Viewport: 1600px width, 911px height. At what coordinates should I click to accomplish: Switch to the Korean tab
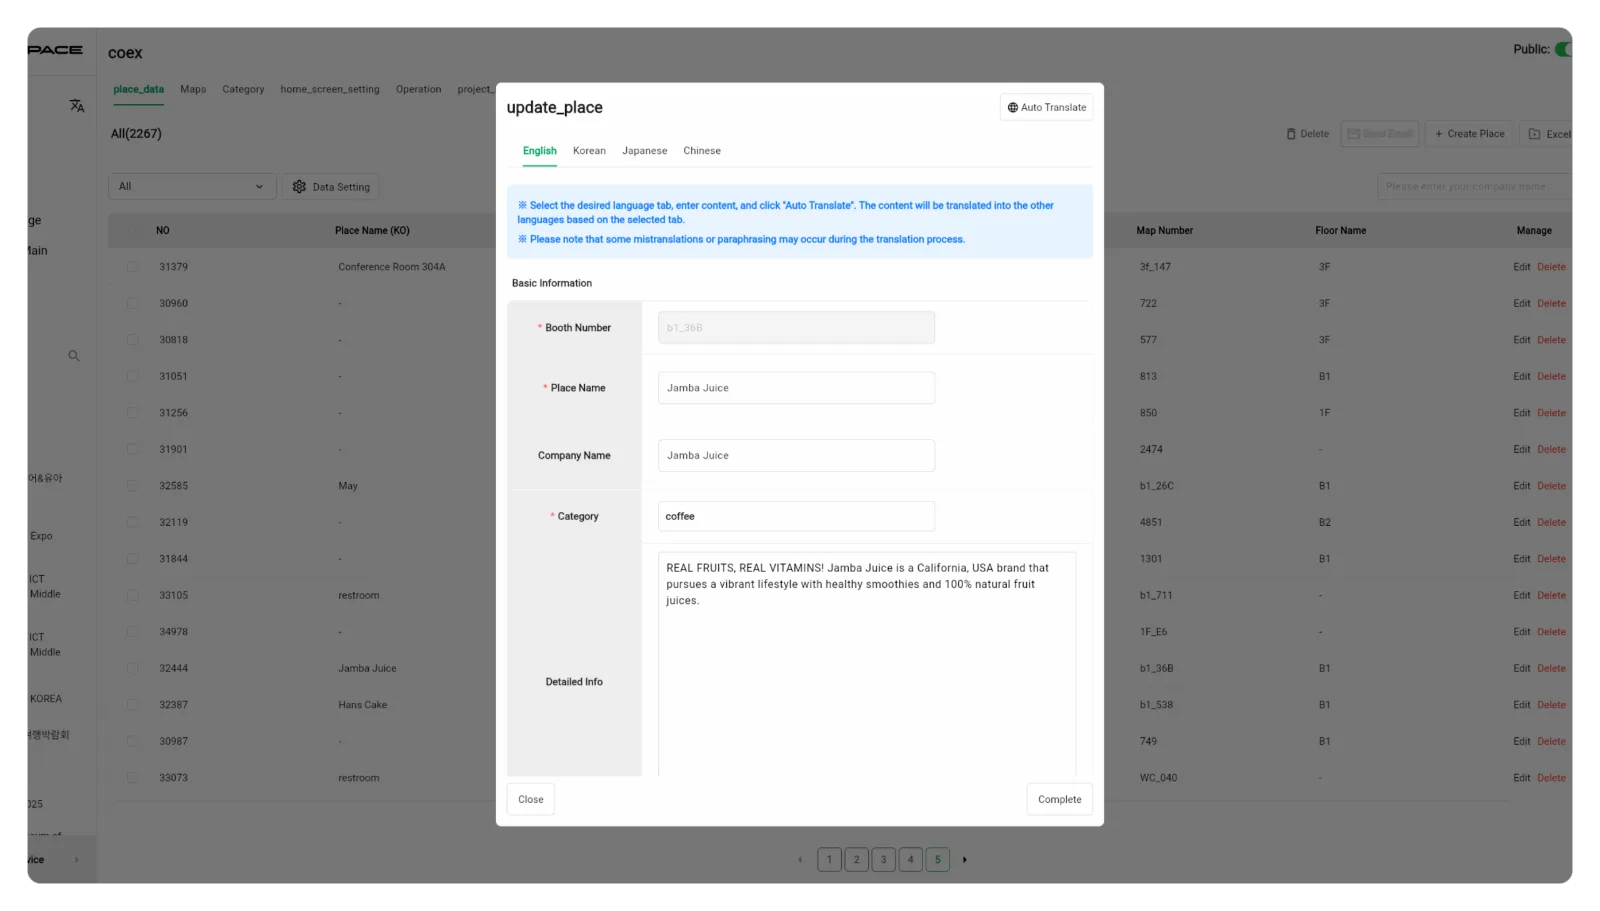point(589,151)
